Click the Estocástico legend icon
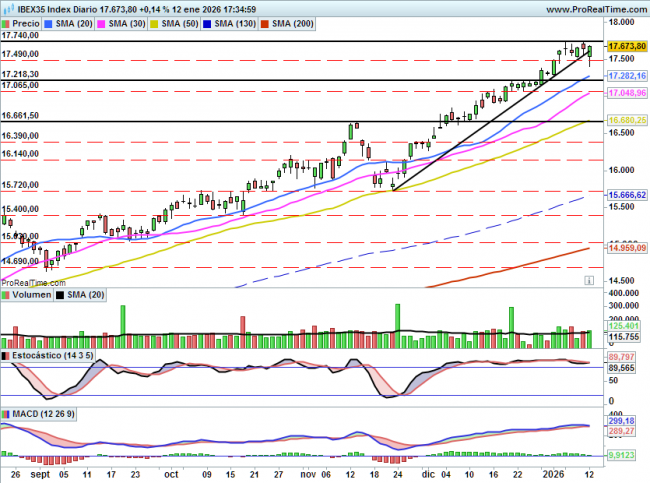Image resolution: width=650 pixels, height=483 pixels. (5, 356)
